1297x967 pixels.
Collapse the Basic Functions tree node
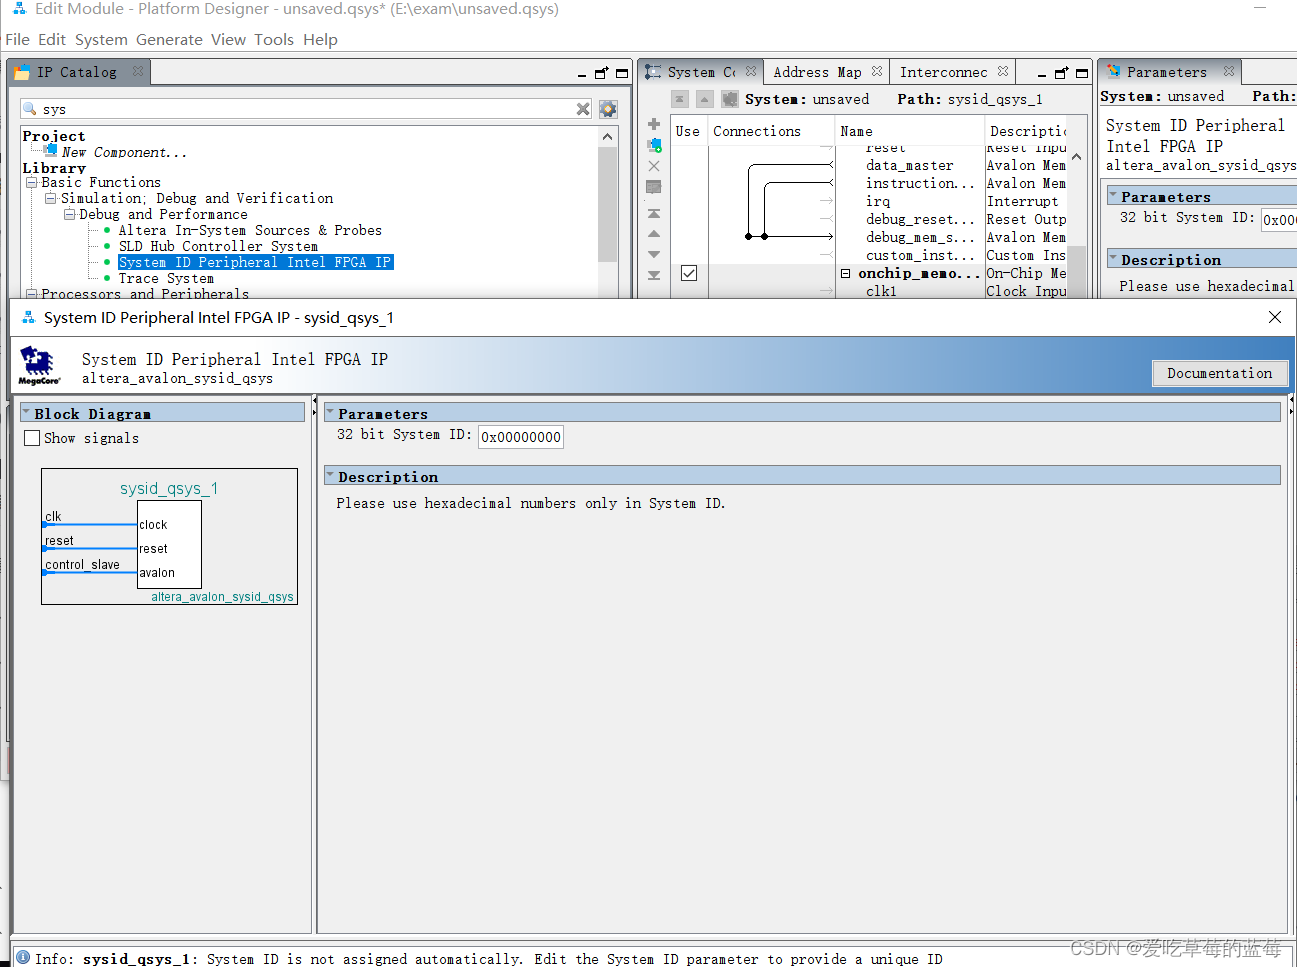pos(32,182)
